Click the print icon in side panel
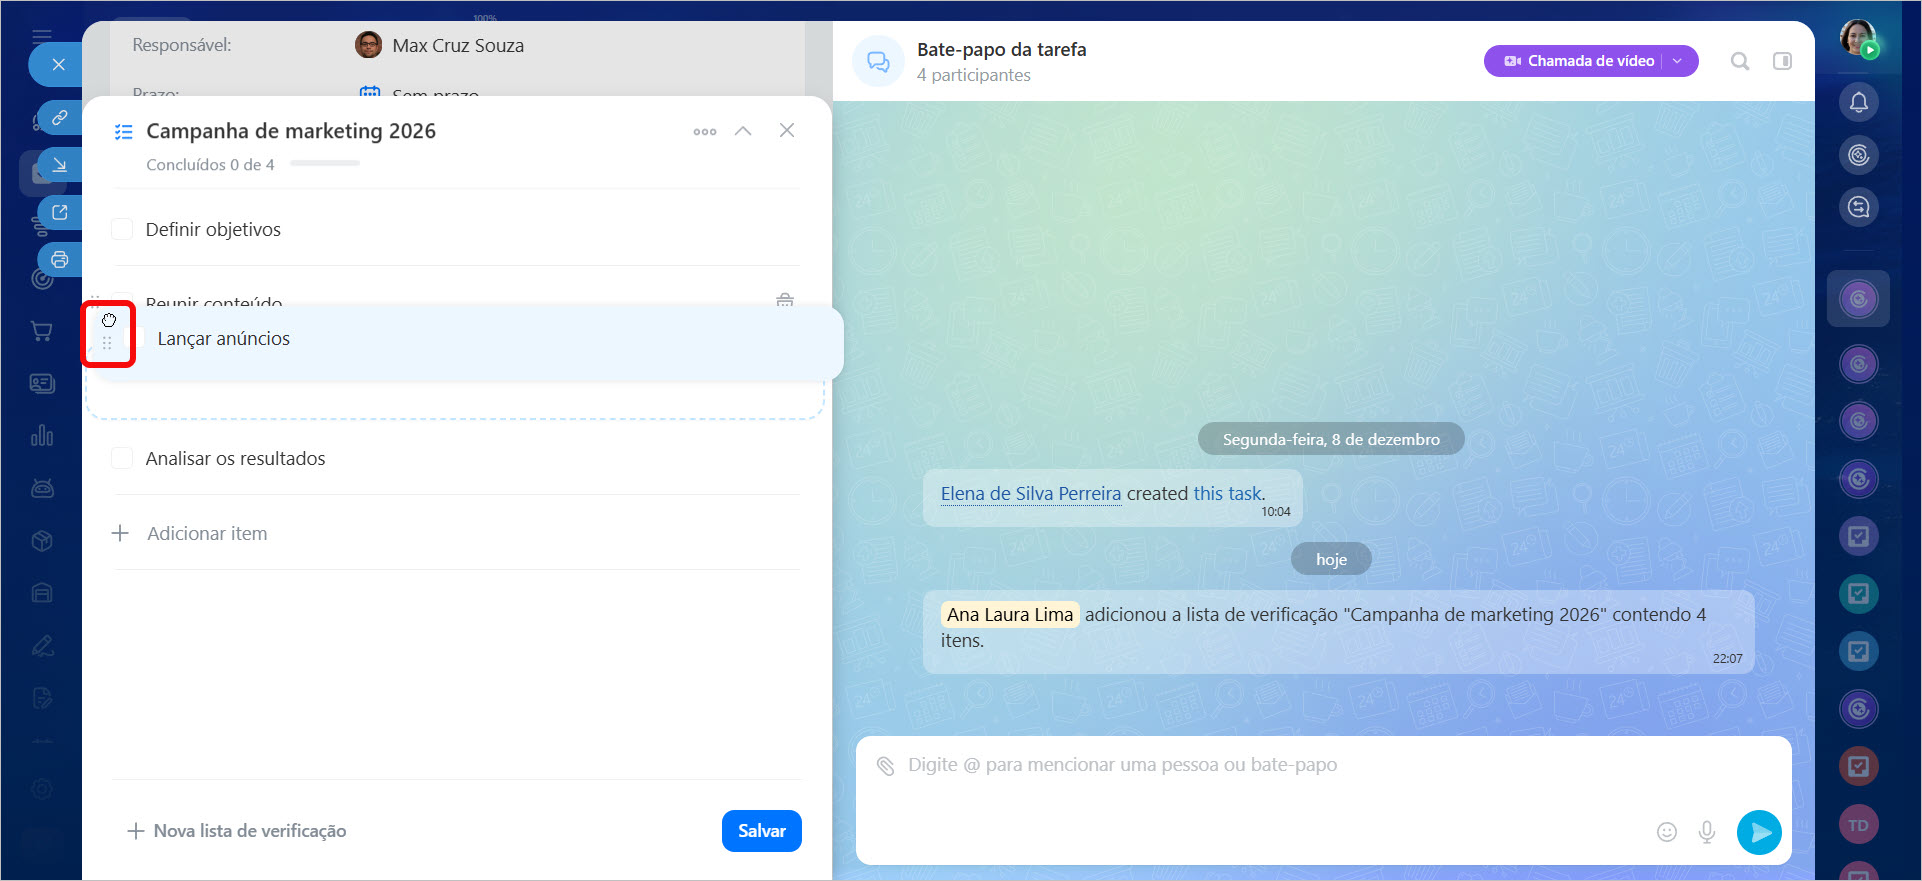This screenshot has width=1922, height=881. (60, 260)
